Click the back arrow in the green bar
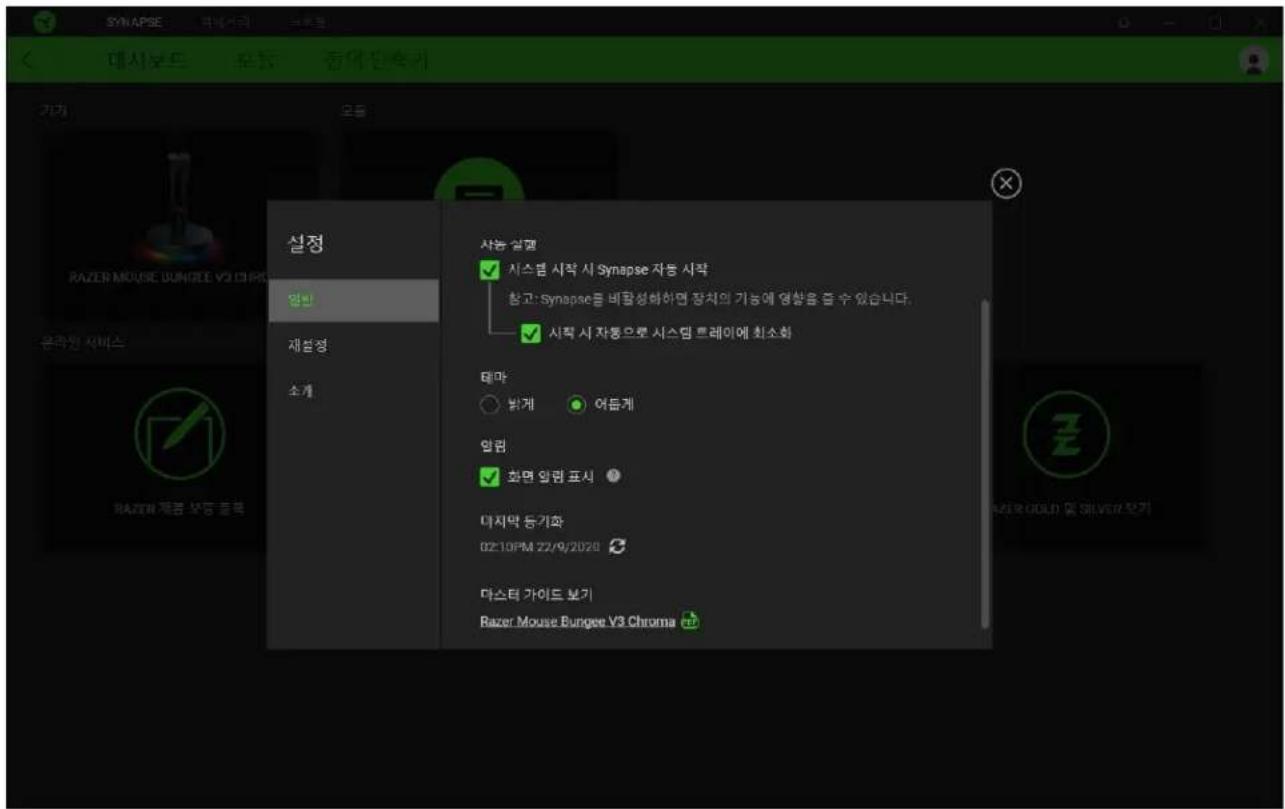Image resolution: width=1285 pixels, height=809 pixels. (x=28, y=61)
